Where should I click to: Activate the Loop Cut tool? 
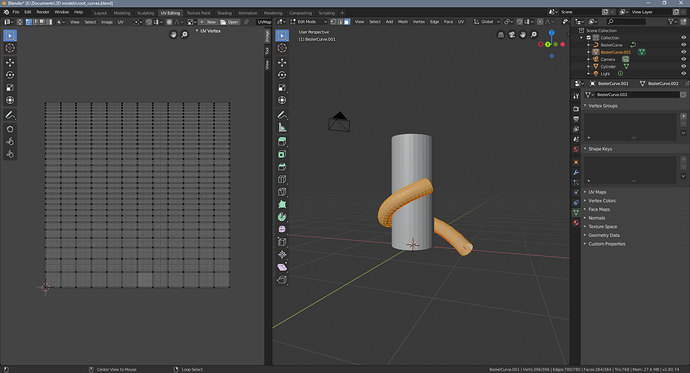[282, 179]
